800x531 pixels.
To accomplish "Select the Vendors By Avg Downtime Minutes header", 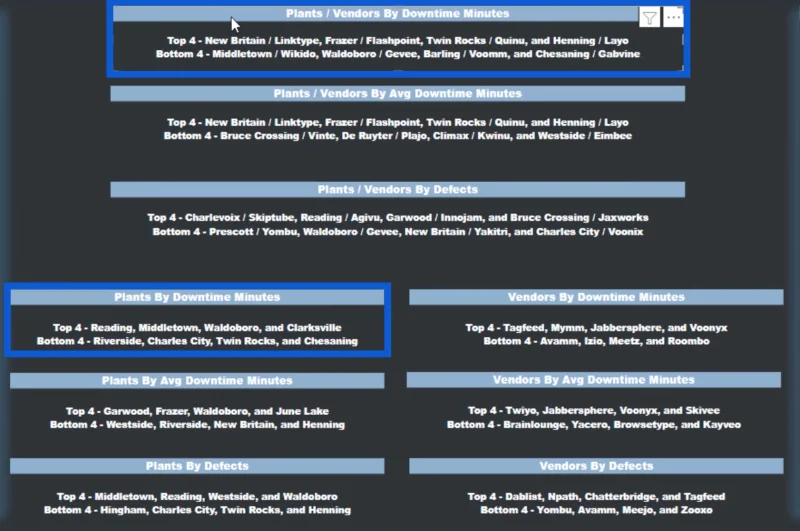I will pyautogui.click(x=593, y=380).
